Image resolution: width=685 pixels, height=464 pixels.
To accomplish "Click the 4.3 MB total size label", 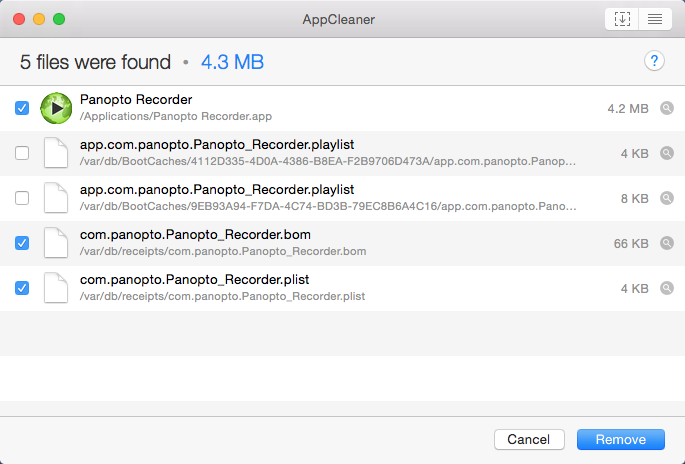I will (232, 62).
